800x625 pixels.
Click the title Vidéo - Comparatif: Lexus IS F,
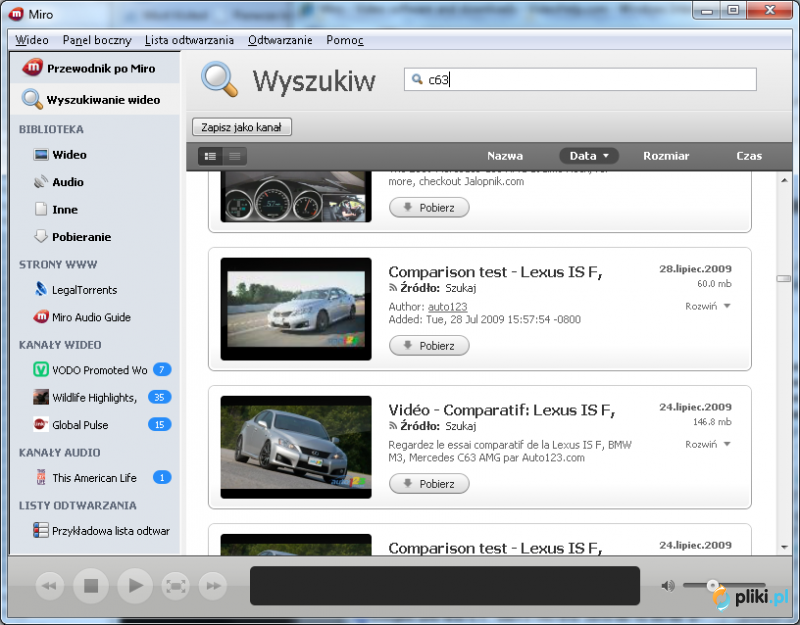(502, 410)
